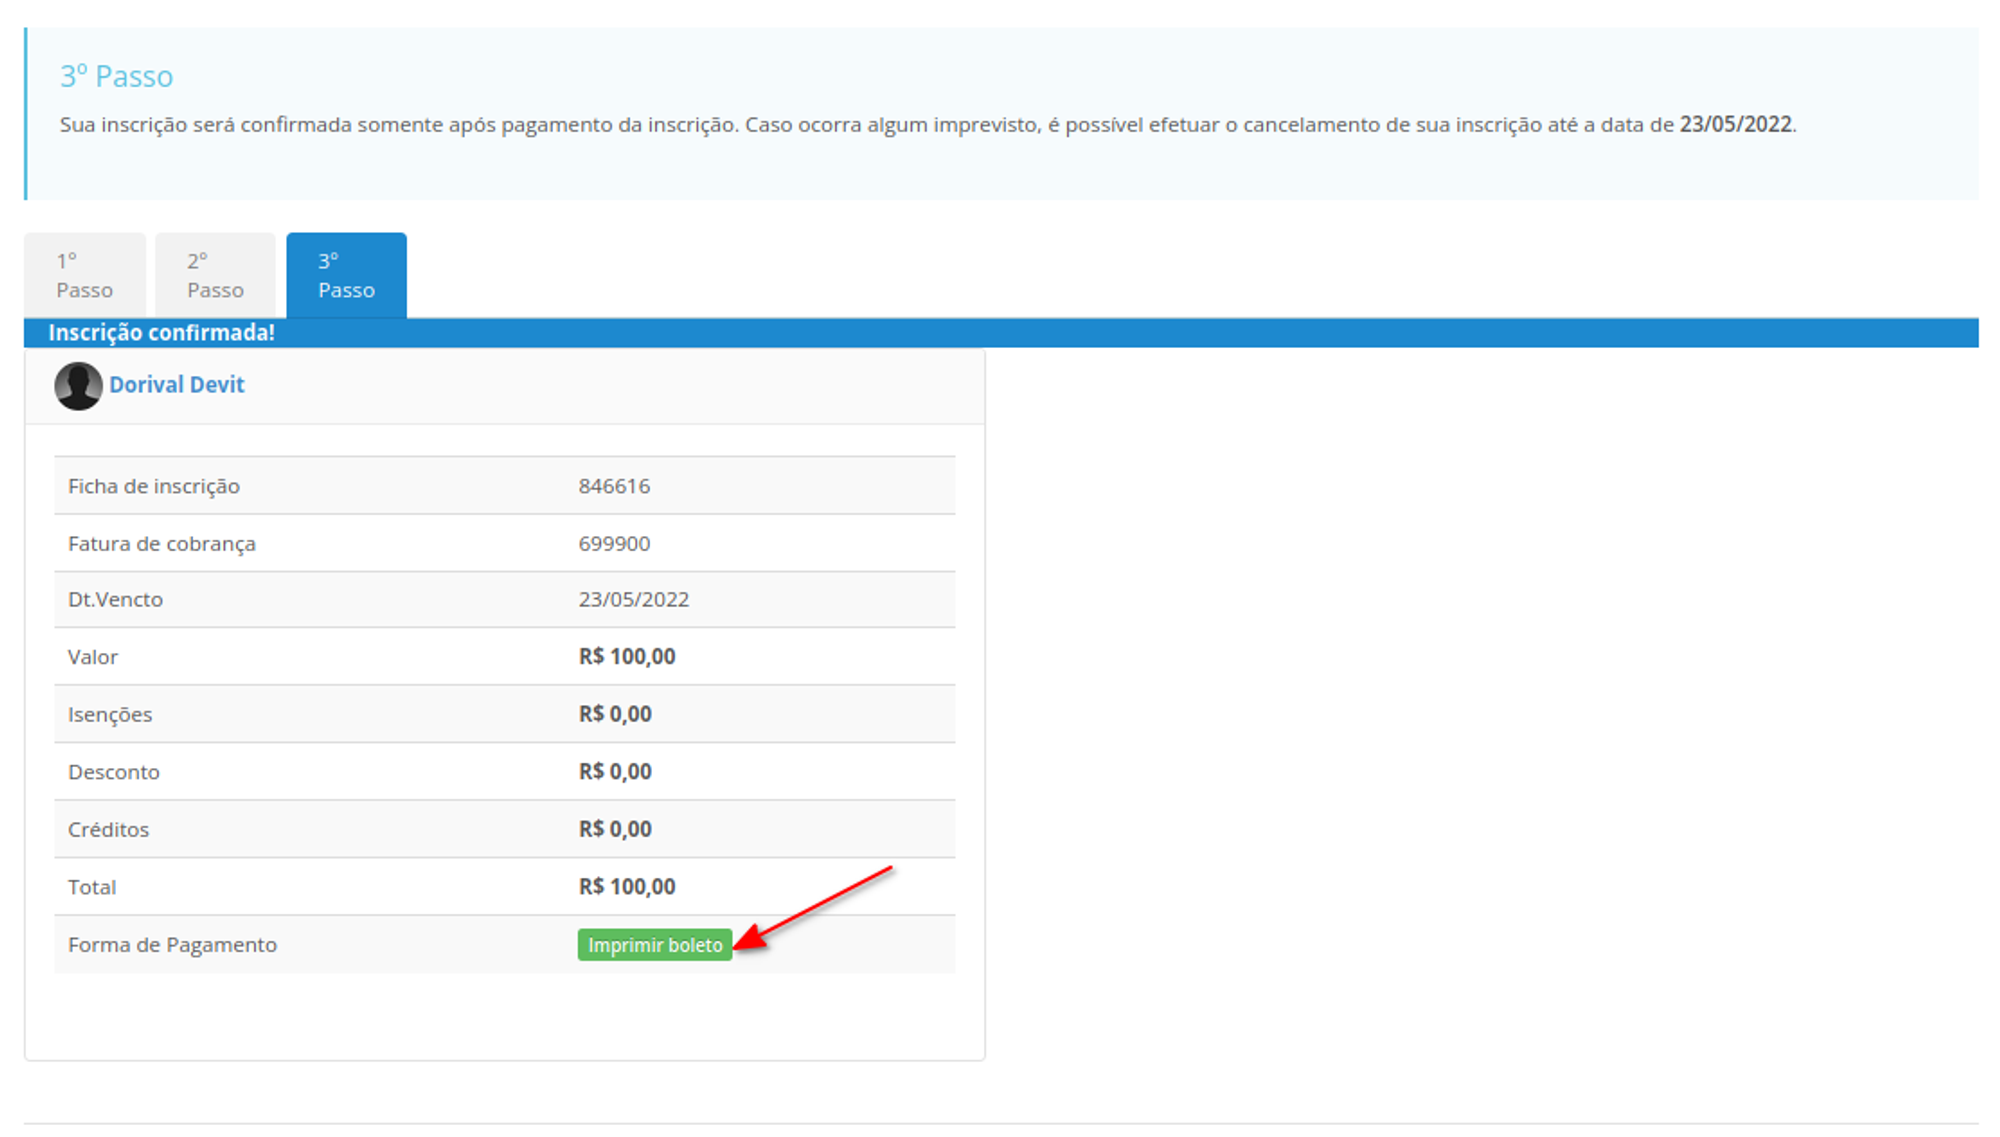Click the cancellation date 23/05/2022 in notice
The width and height of the screenshot is (2000, 1137).
(x=1735, y=124)
